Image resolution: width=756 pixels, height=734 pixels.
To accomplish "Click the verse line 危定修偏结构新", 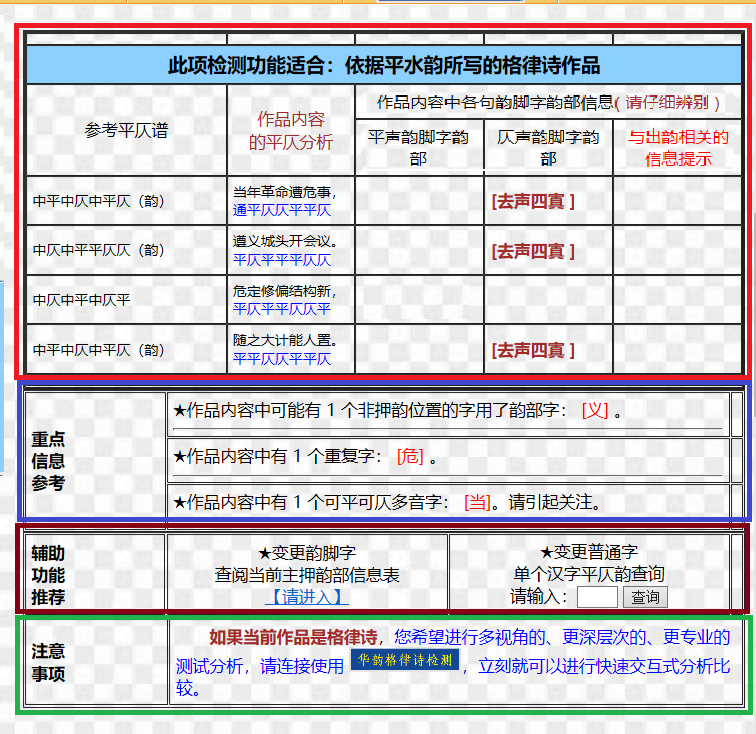I will (x=285, y=291).
